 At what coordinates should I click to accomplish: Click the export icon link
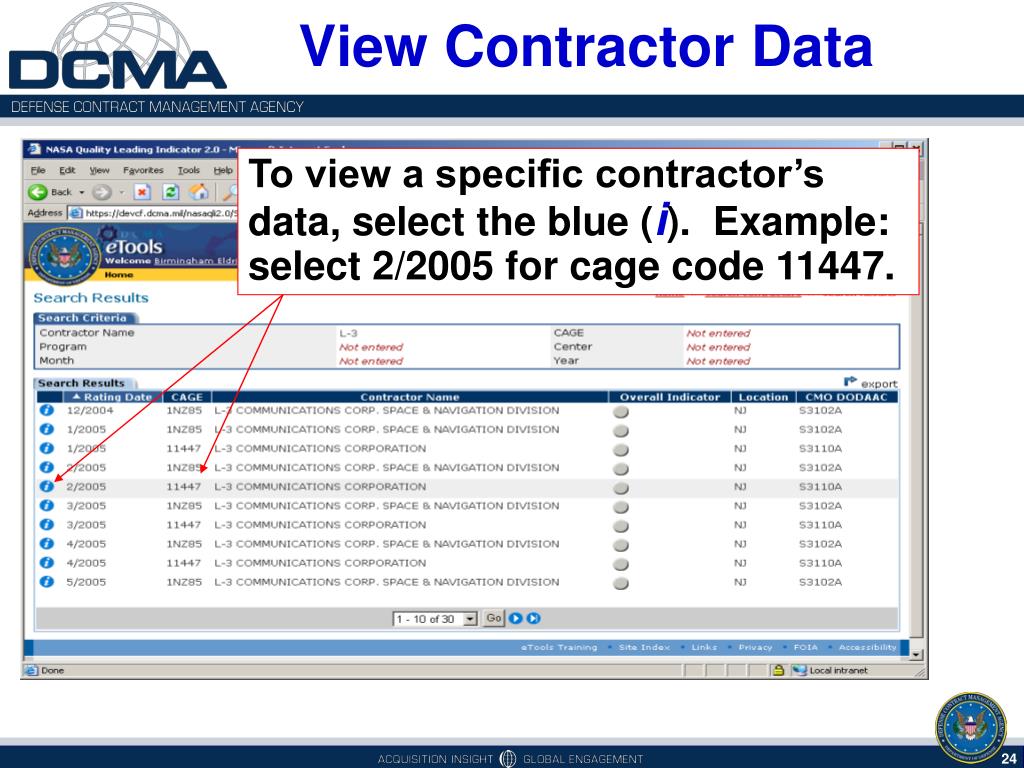pos(871,383)
